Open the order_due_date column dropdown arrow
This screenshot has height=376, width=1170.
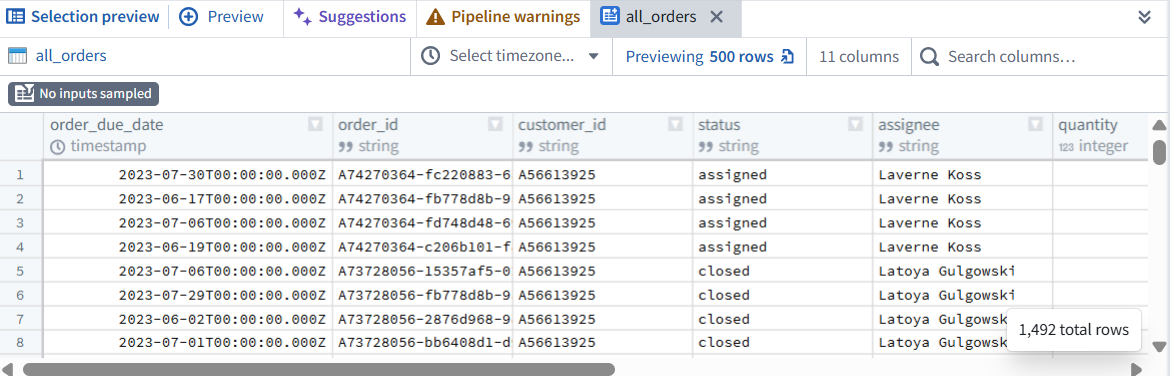(316, 125)
